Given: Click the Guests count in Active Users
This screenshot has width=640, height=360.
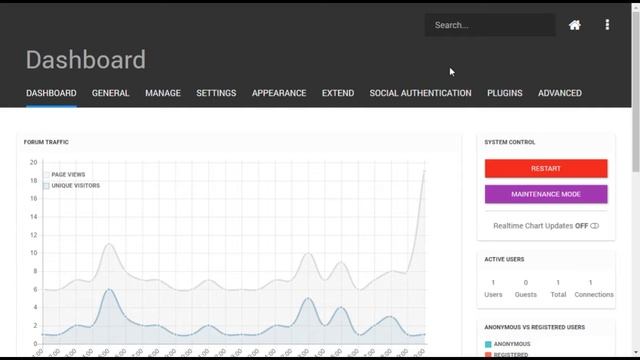Looking at the screenshot, I should (526, 282).
